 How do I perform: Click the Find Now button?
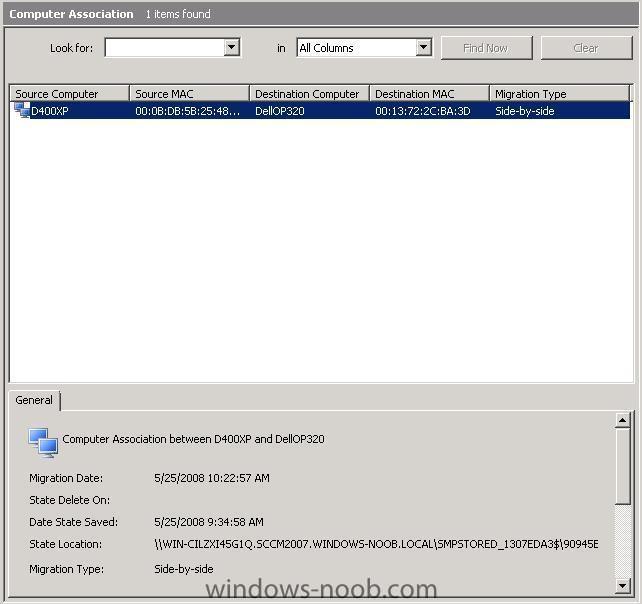[486, 48]
